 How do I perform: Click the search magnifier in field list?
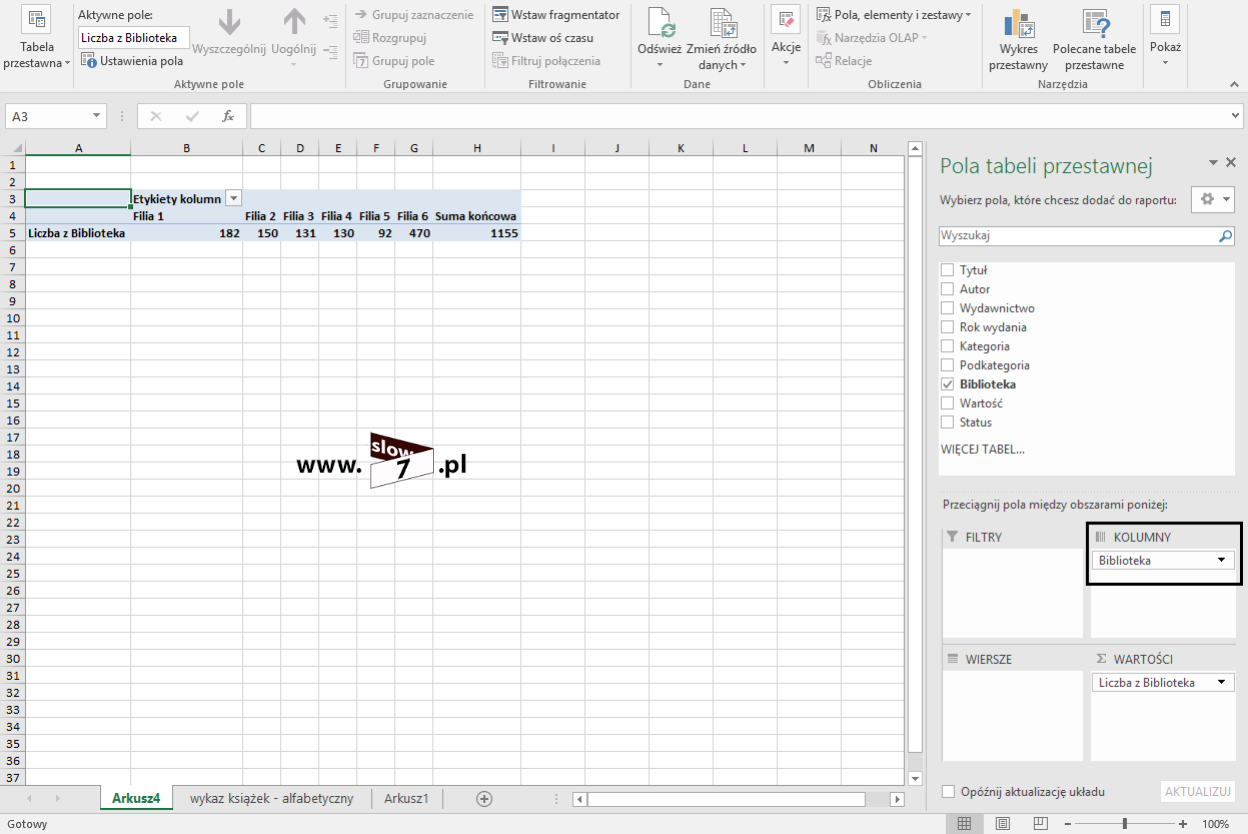(x=1225, y=237)
